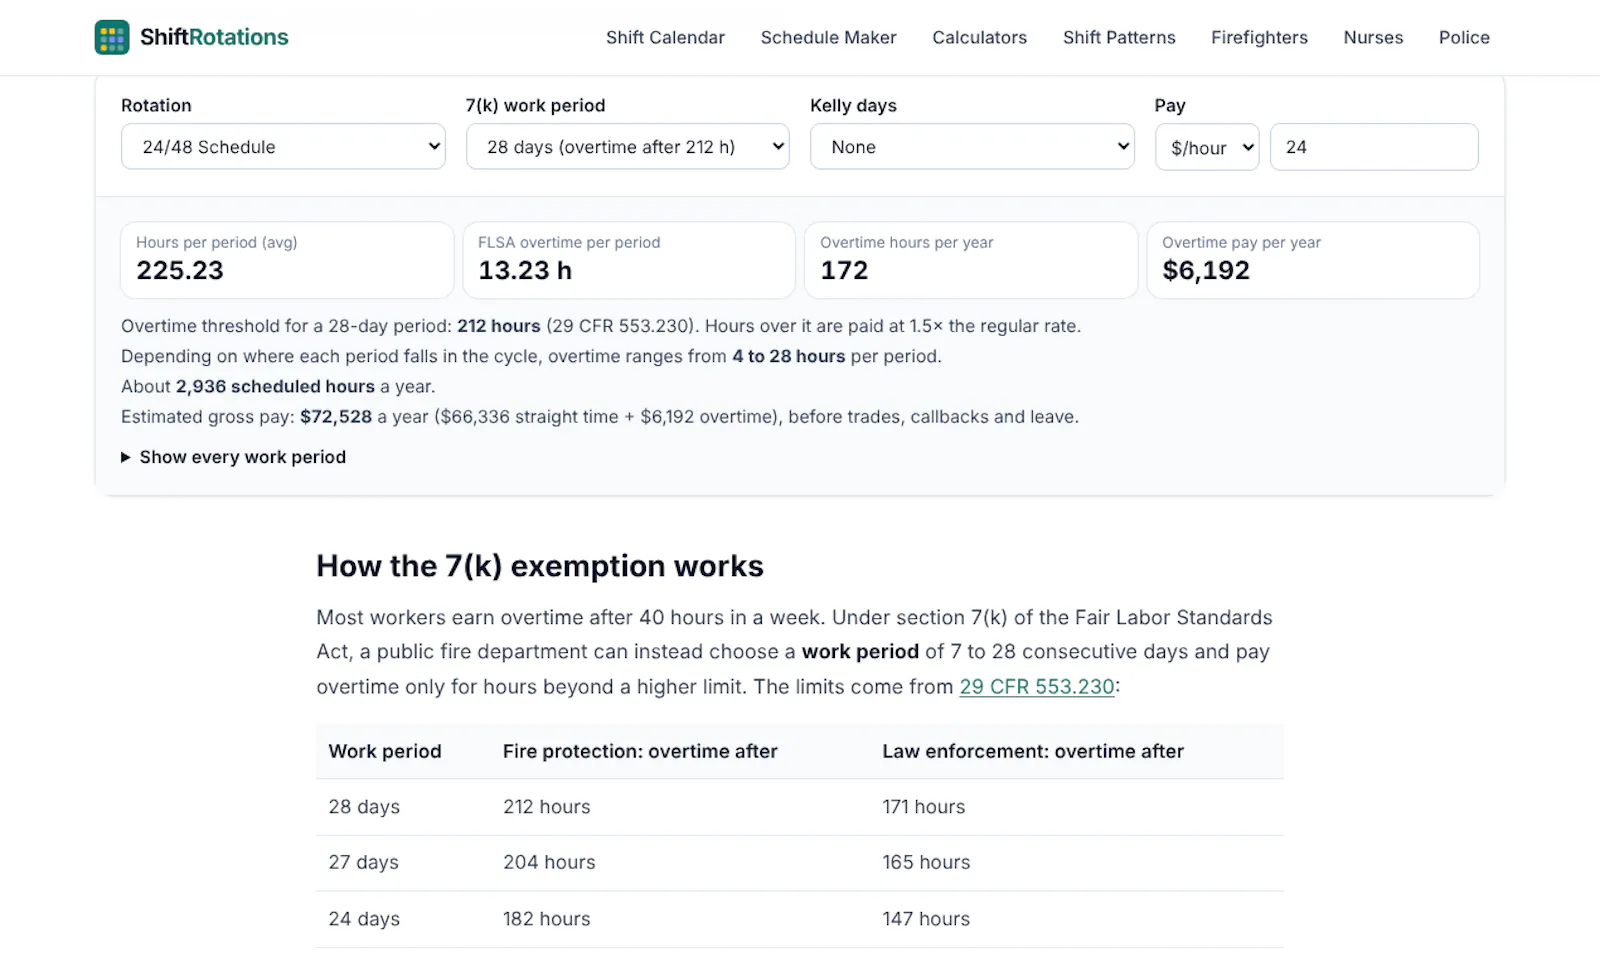Go to Schedule Maker page
This screenshot has width=1600, height=957.
click(x=828, y=37)
